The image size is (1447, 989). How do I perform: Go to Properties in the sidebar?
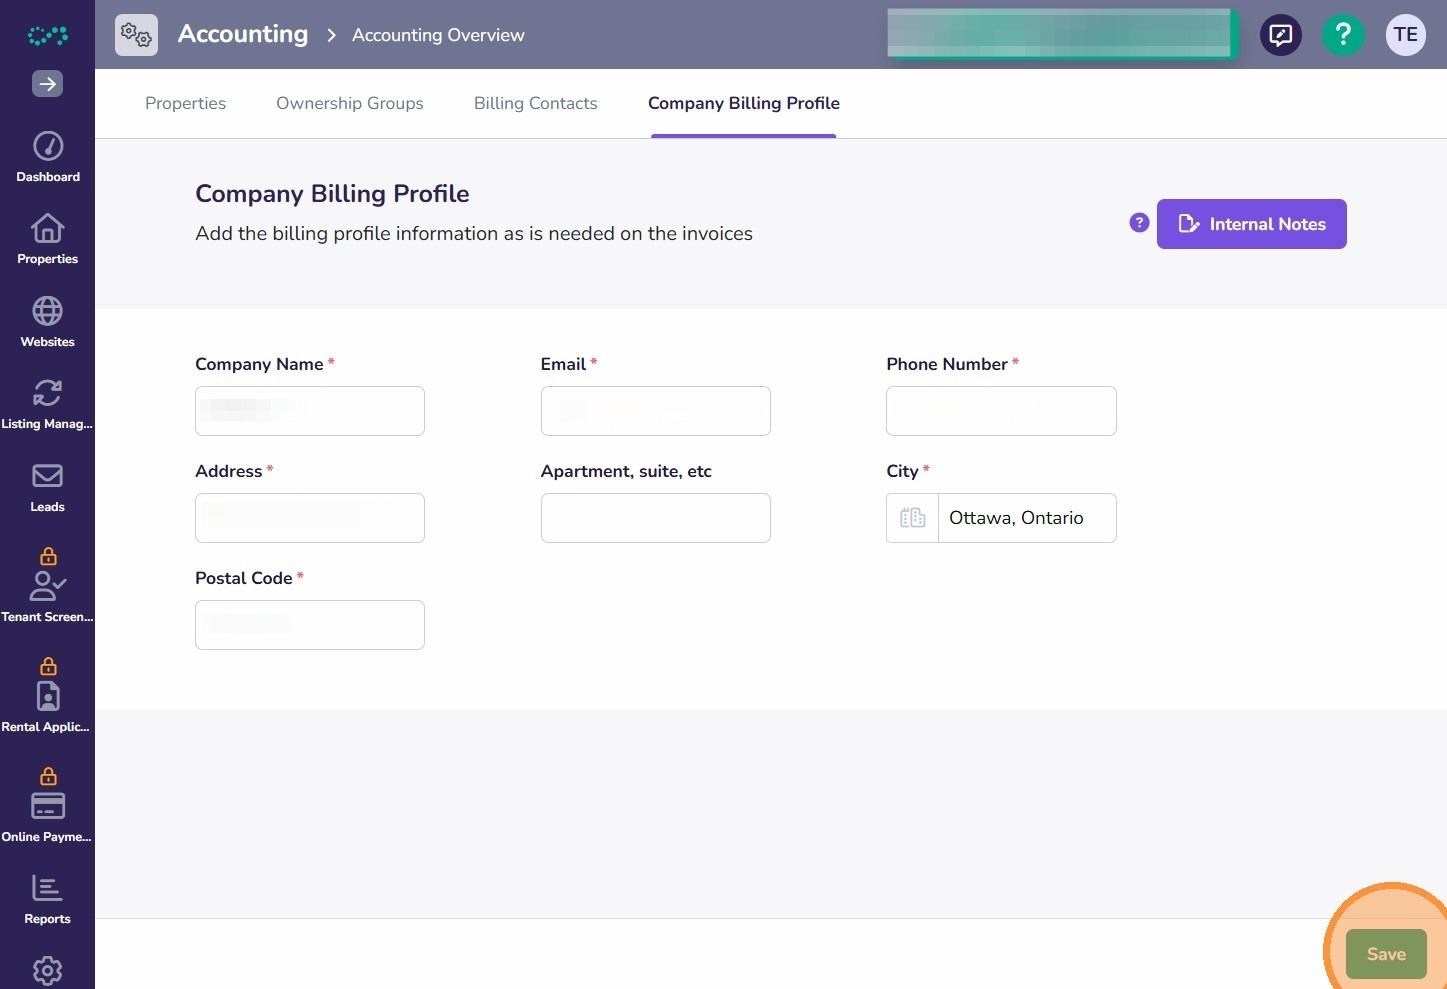[47, 240]
